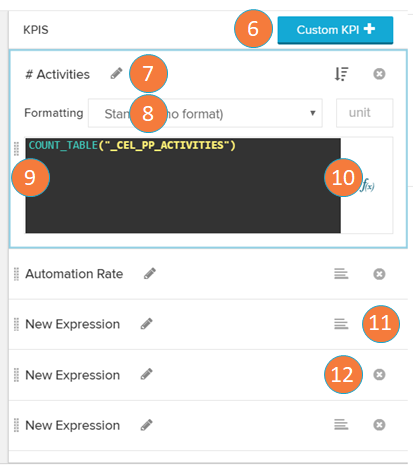Grab the drag handle beside formula editor
Image resolution: width=413 pixels, height=469 pixels.
click(16, 149)
